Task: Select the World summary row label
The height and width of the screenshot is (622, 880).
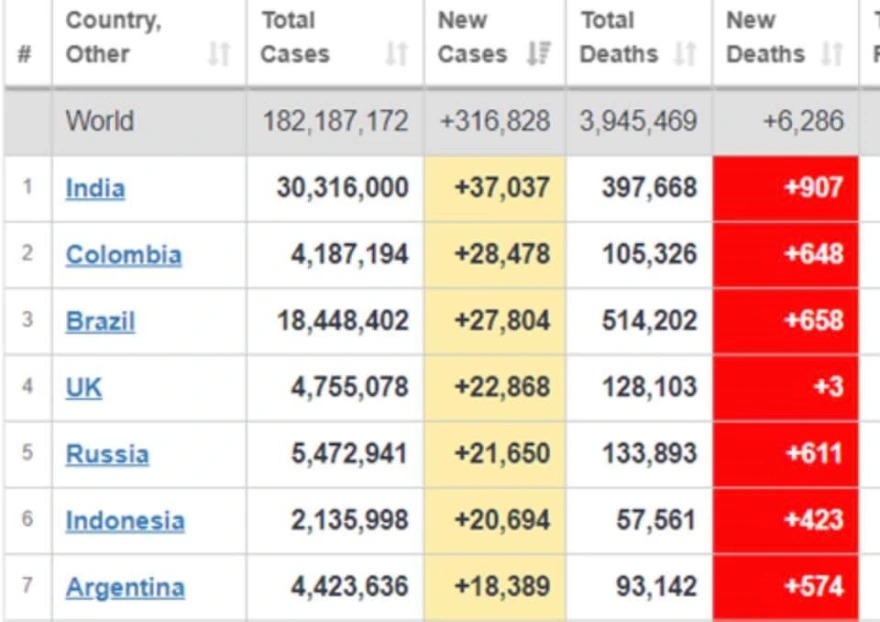Action: (100, 121)
